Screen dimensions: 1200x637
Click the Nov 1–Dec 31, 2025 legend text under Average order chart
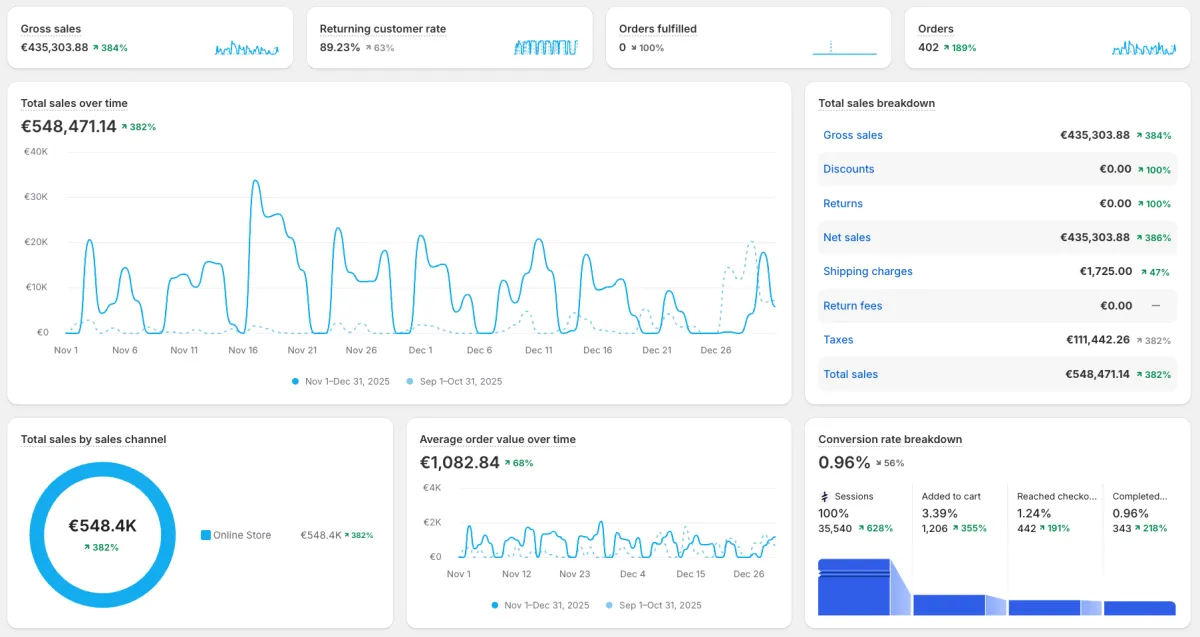click(x=547, y=605)
